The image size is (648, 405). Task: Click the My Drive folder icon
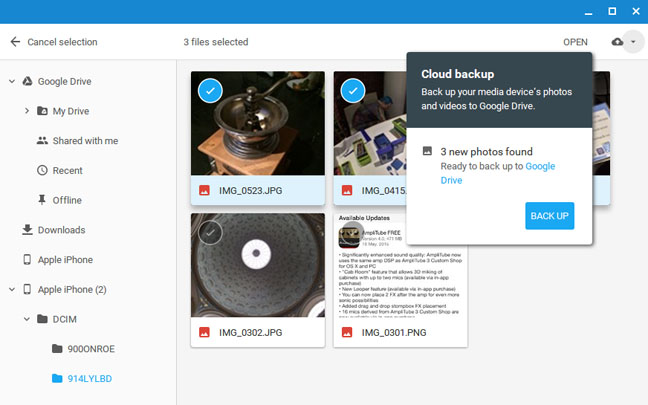[x=42, y=111]
